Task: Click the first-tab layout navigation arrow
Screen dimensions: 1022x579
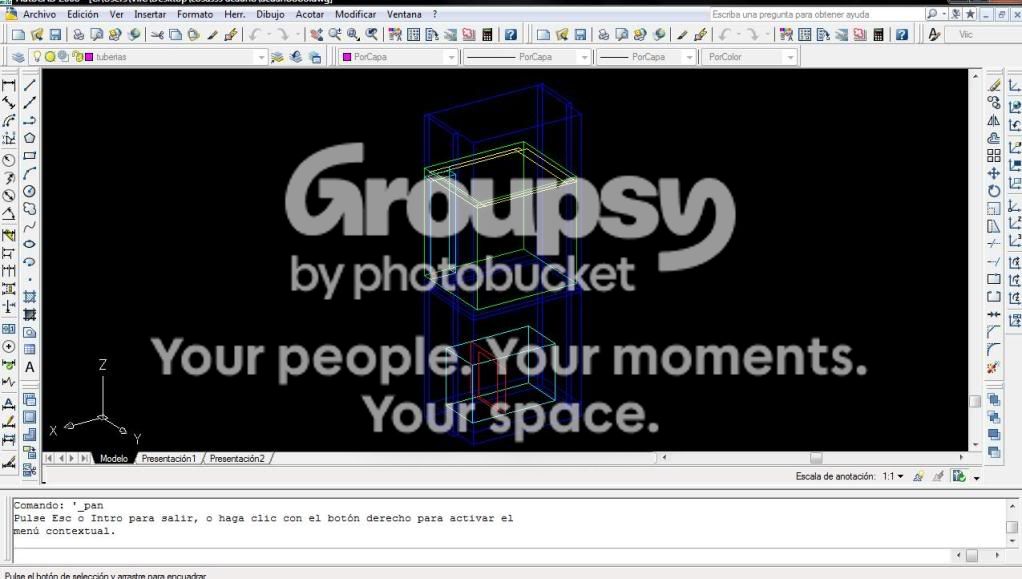Action: (49, 458)
